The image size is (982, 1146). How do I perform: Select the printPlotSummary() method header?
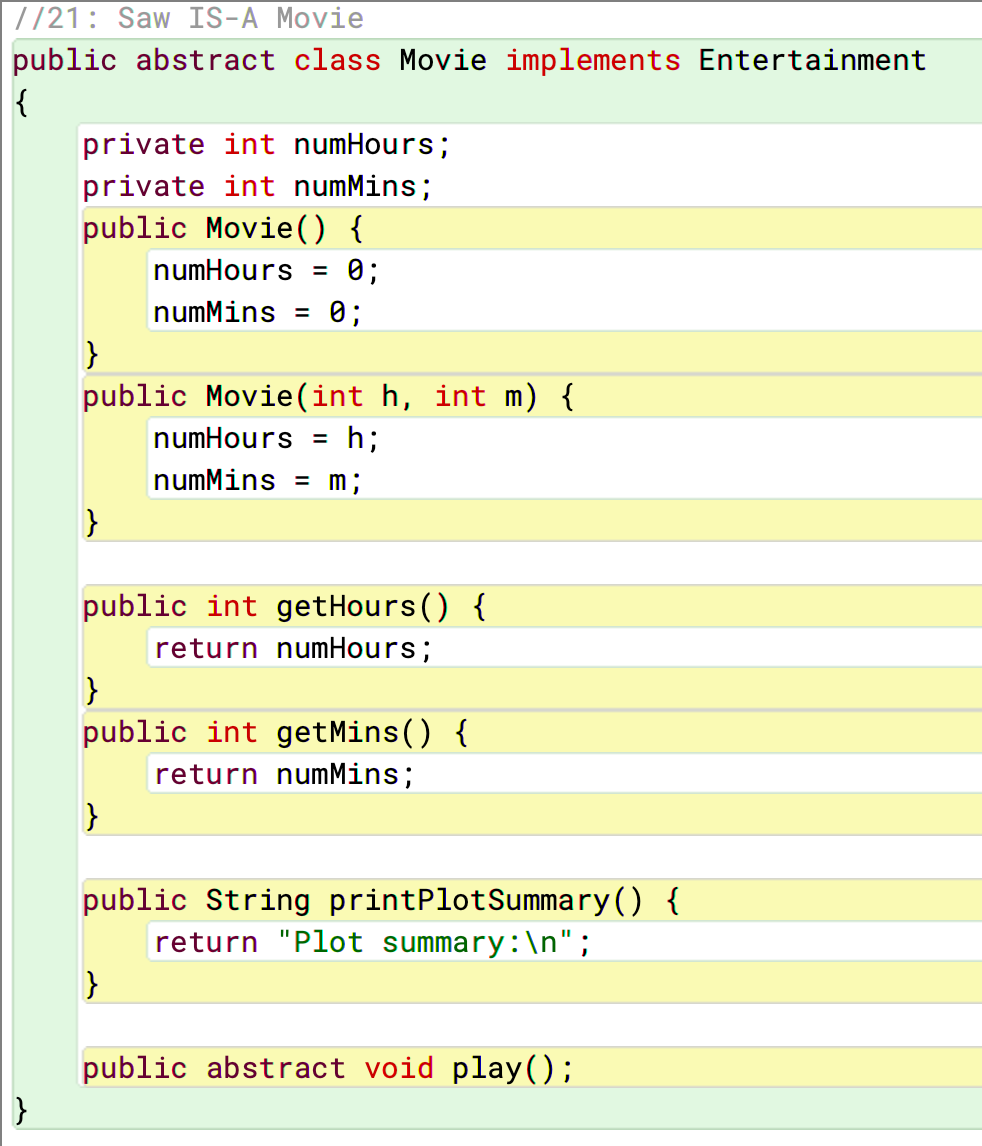(381, 900)
